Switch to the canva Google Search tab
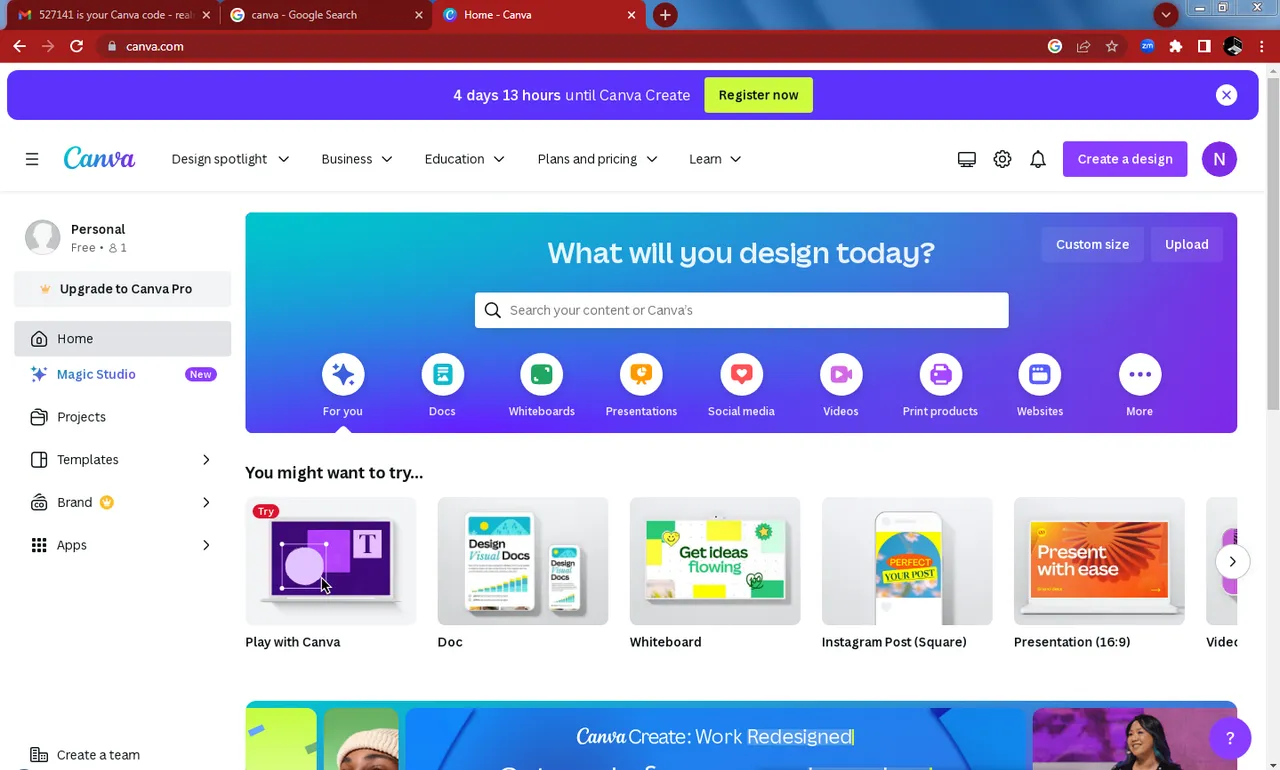Screen dimensions: 1280x770 325,15
